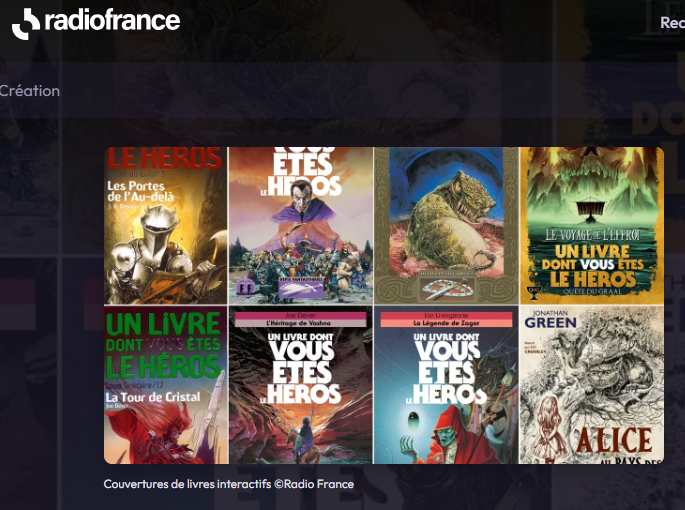Open the Les Portes de l'Au-delà cover
This screenshot has height=510, width=685.
(x=166, y=226)
